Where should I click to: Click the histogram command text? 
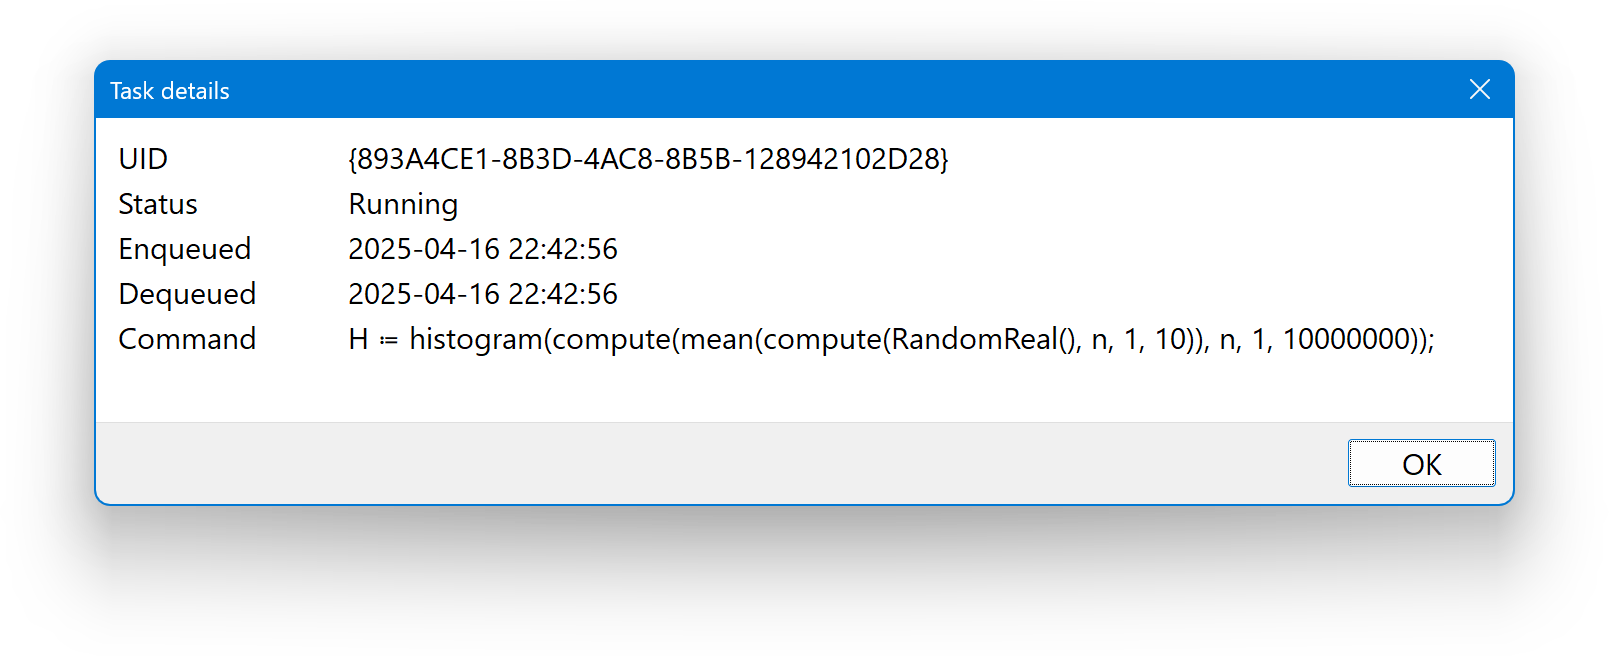[x=891, y=340]
